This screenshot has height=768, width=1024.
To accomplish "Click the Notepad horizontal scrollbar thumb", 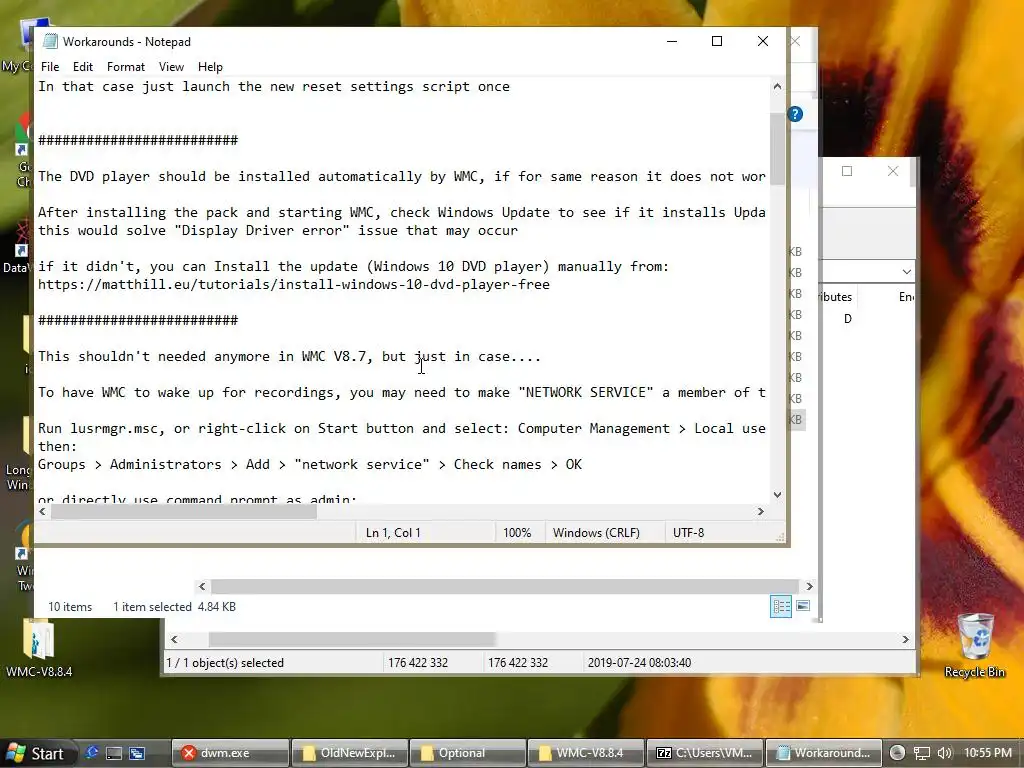I will click(x=184, y=511).
